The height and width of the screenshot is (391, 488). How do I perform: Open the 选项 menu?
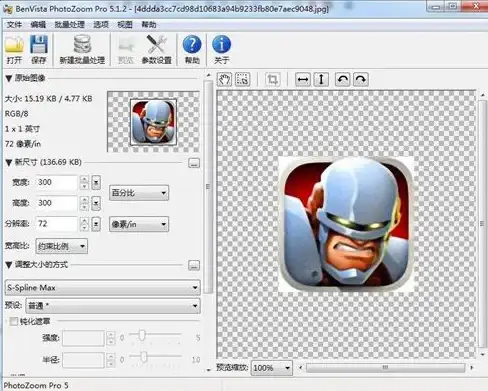point(101,24)
